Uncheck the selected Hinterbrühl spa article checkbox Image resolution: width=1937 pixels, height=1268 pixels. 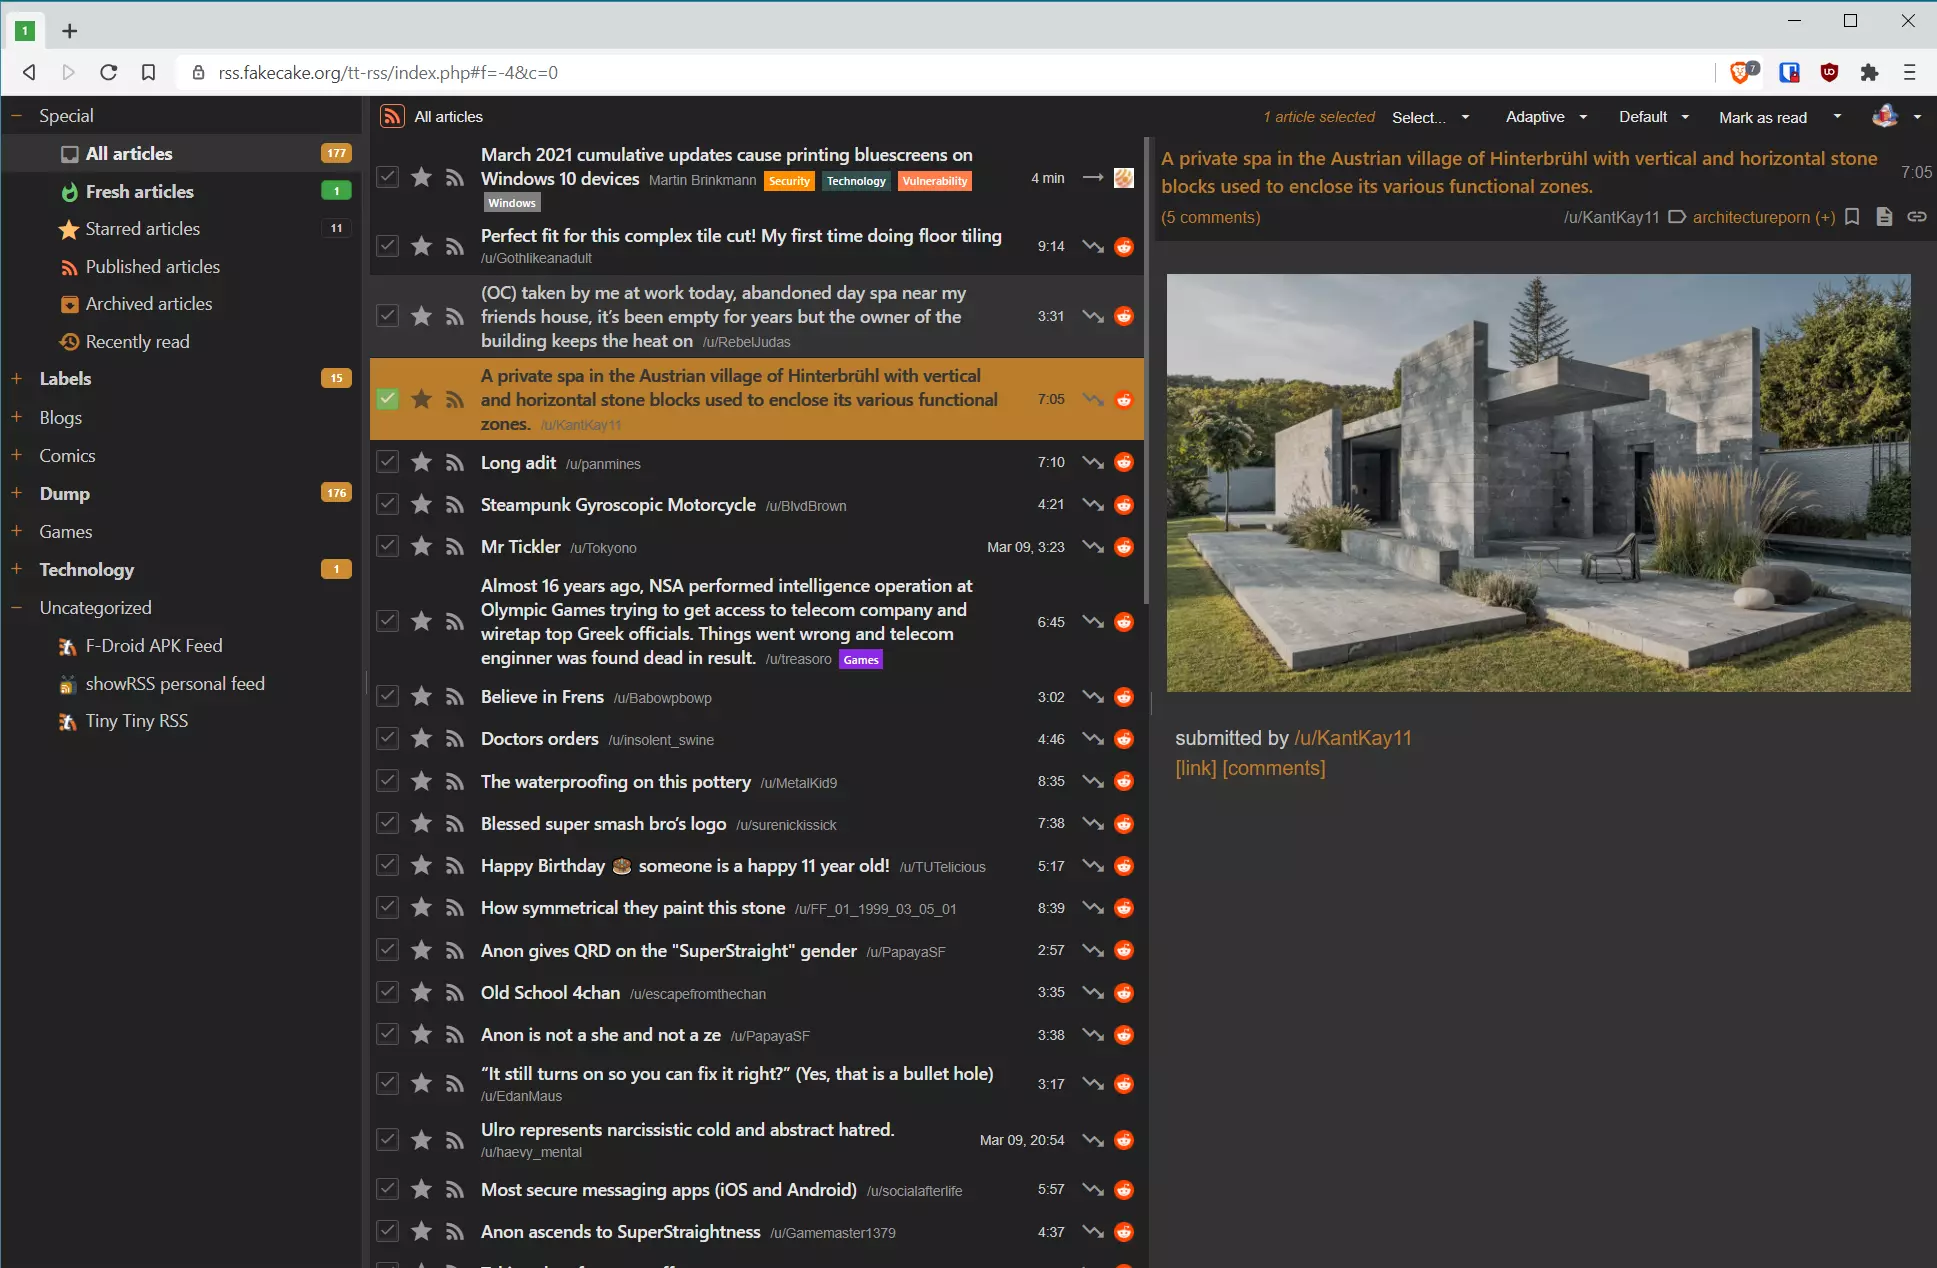[388, 399]
